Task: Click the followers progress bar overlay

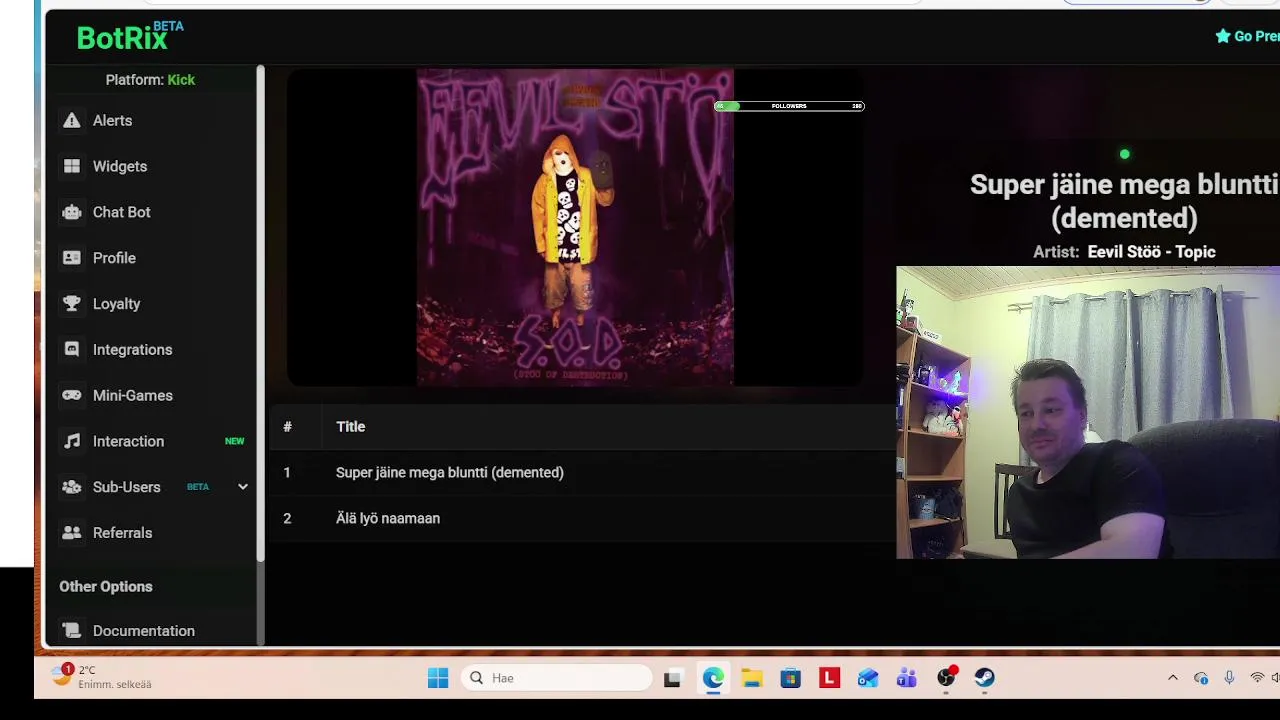Action: coord(789,106)
